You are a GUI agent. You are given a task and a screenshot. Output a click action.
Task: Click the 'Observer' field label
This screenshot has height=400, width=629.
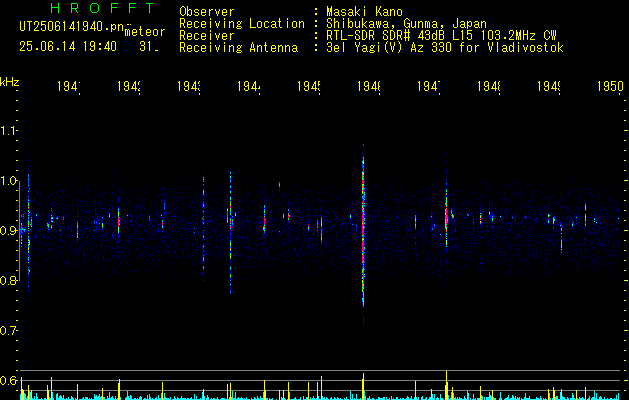[207, 12]
